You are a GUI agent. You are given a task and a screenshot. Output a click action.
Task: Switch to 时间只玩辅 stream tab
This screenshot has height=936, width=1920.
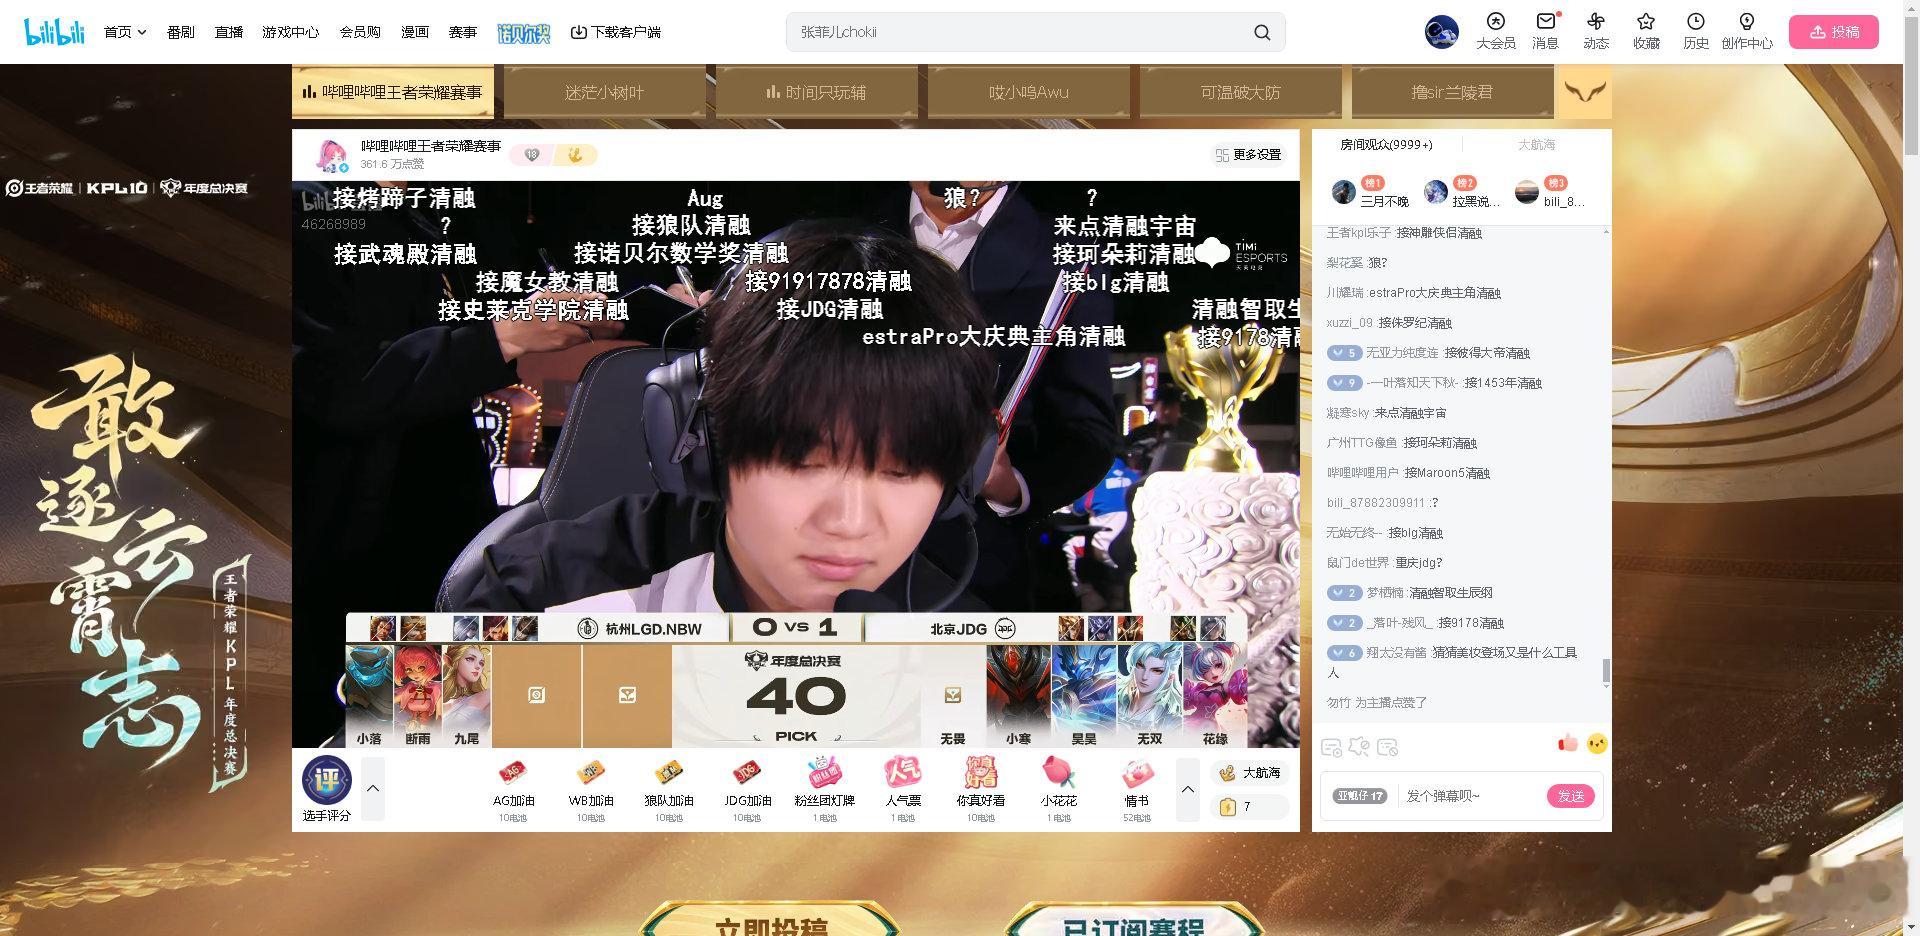(816, 92)
